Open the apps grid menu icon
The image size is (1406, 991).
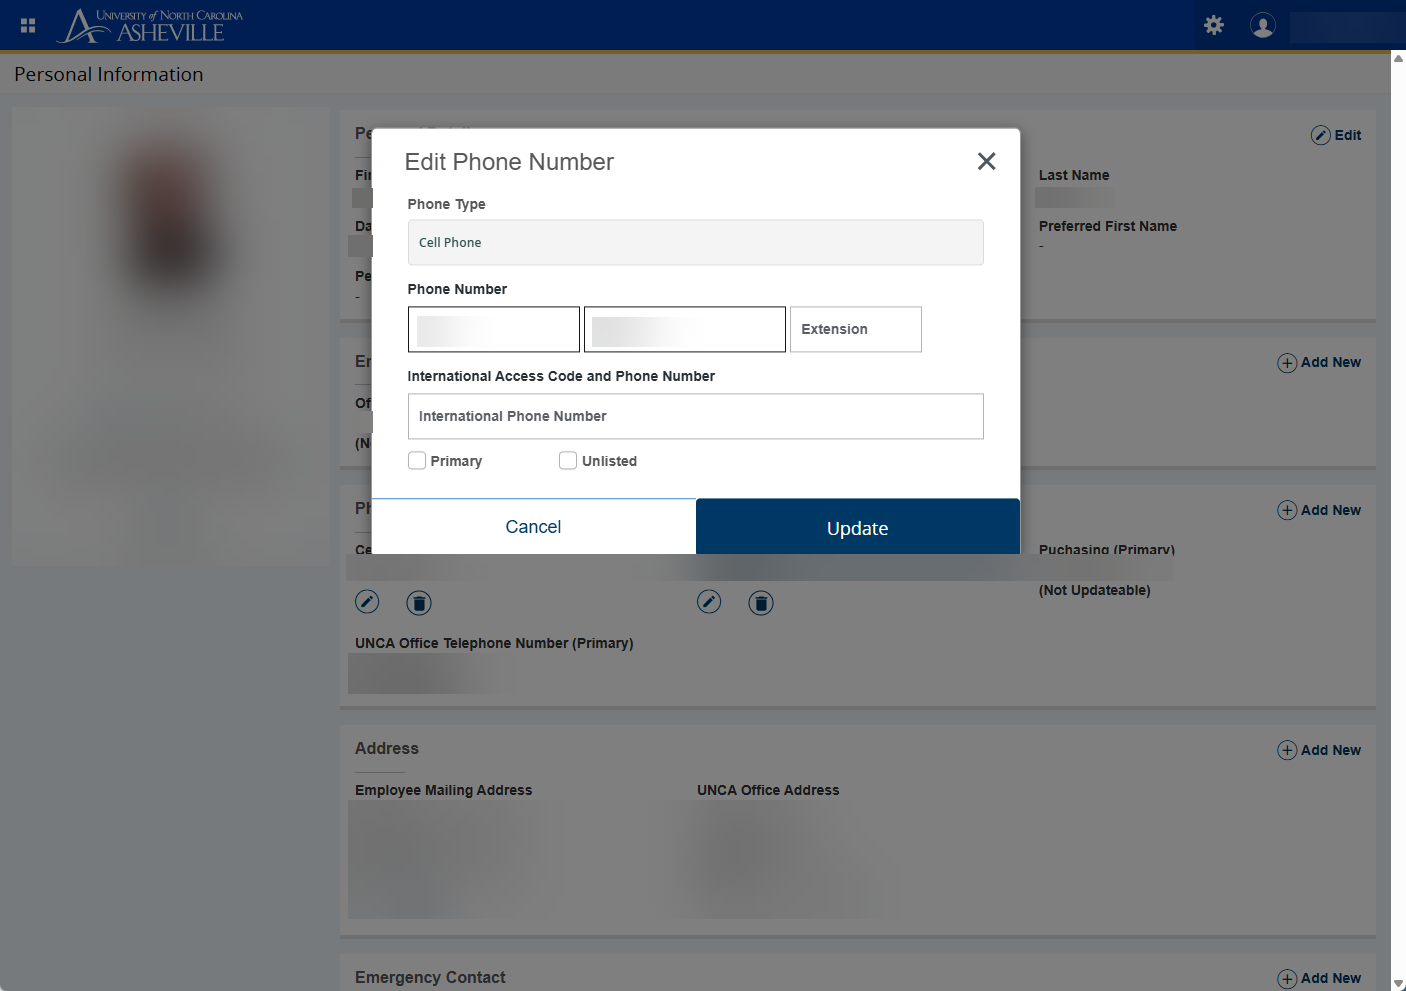point(28,26)
